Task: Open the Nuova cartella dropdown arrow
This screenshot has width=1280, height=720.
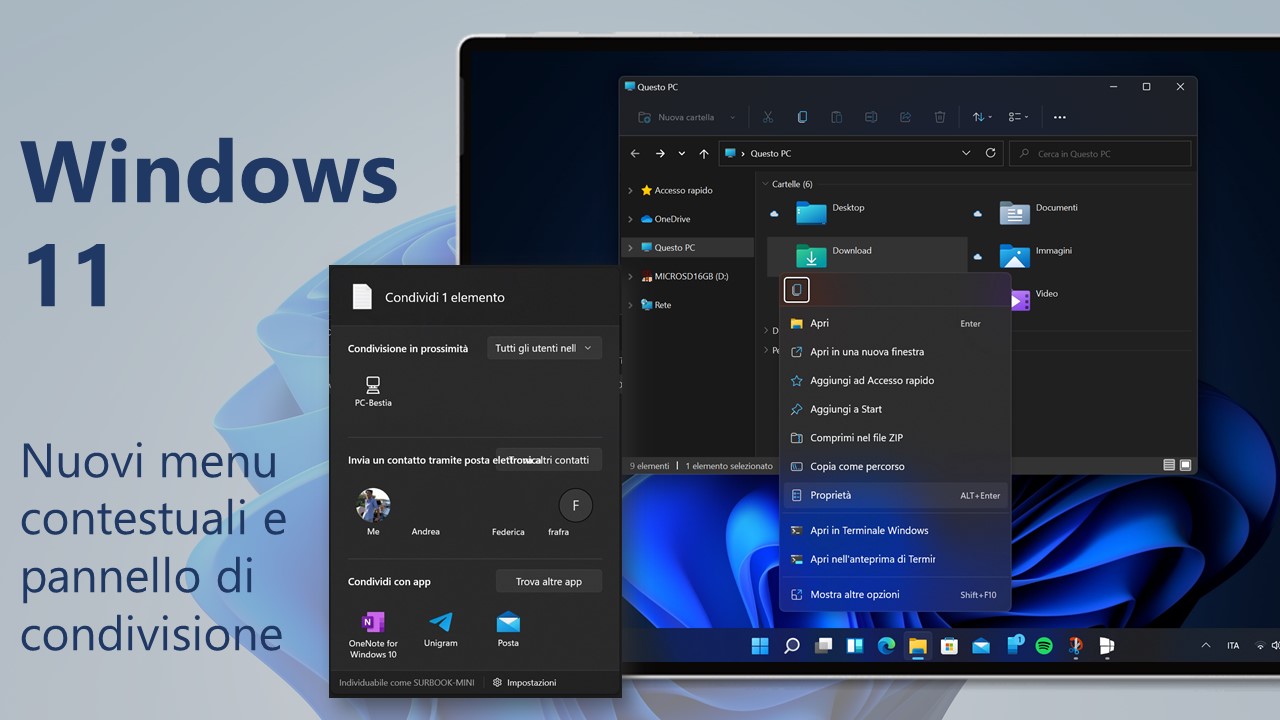Action: [x=733, y=117]
